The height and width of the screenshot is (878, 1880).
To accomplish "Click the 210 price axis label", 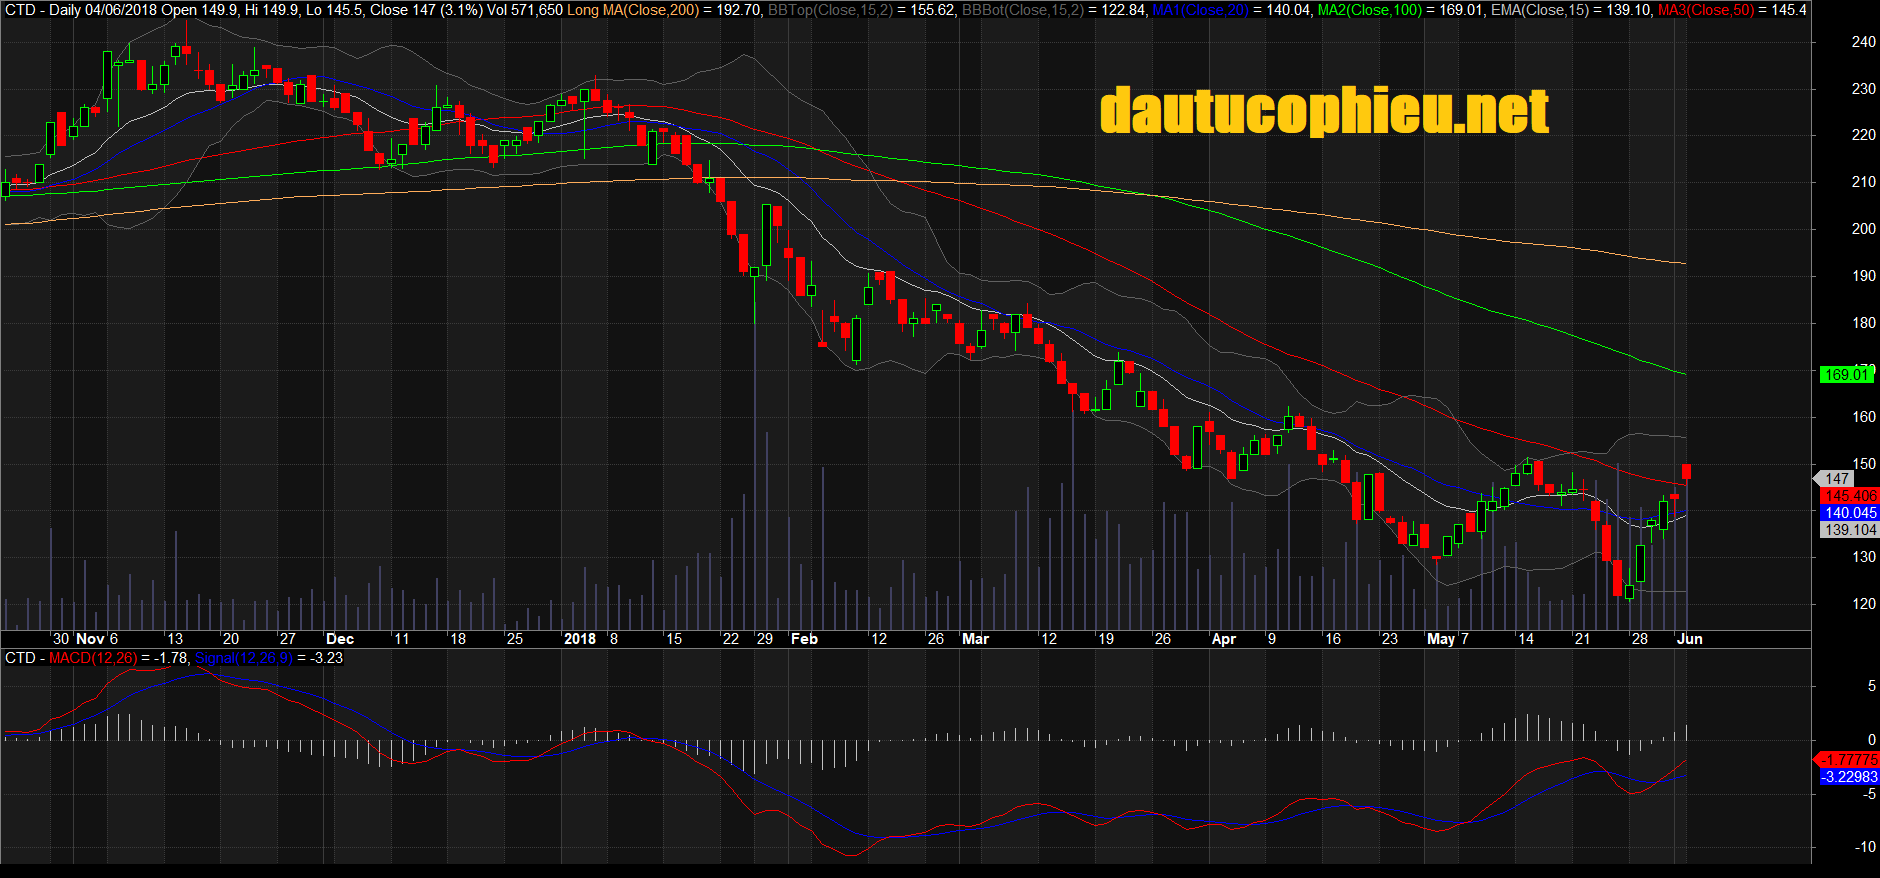I will click(1863, 182).
